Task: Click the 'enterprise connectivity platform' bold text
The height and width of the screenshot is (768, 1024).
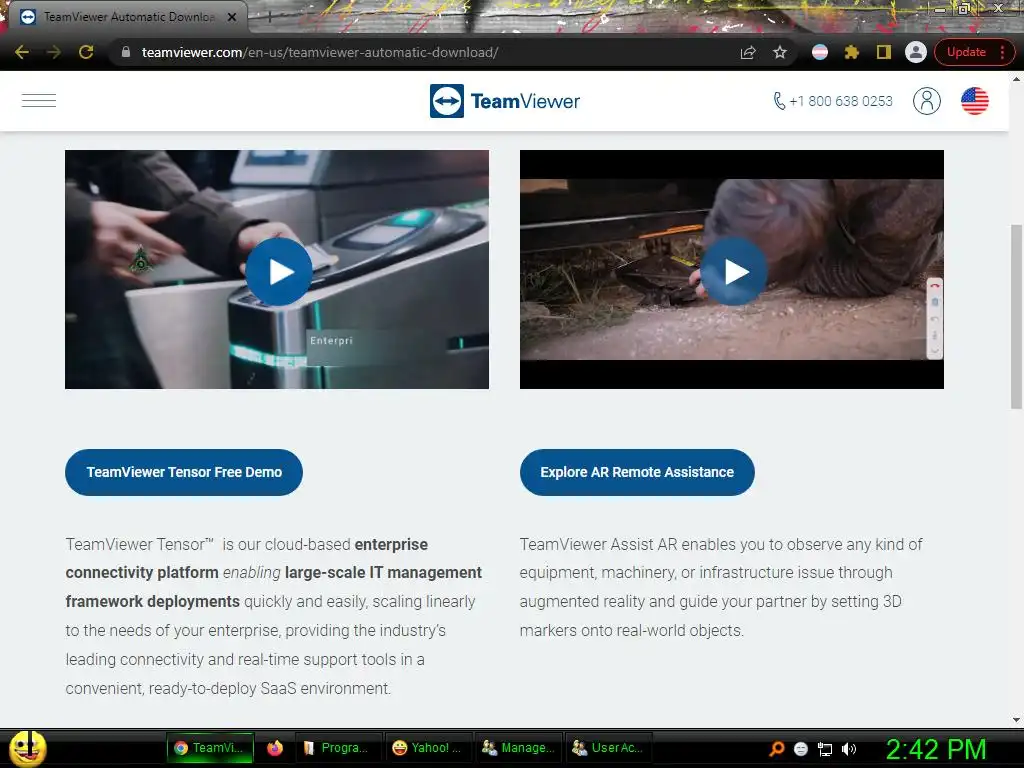Action: [246, 558]
